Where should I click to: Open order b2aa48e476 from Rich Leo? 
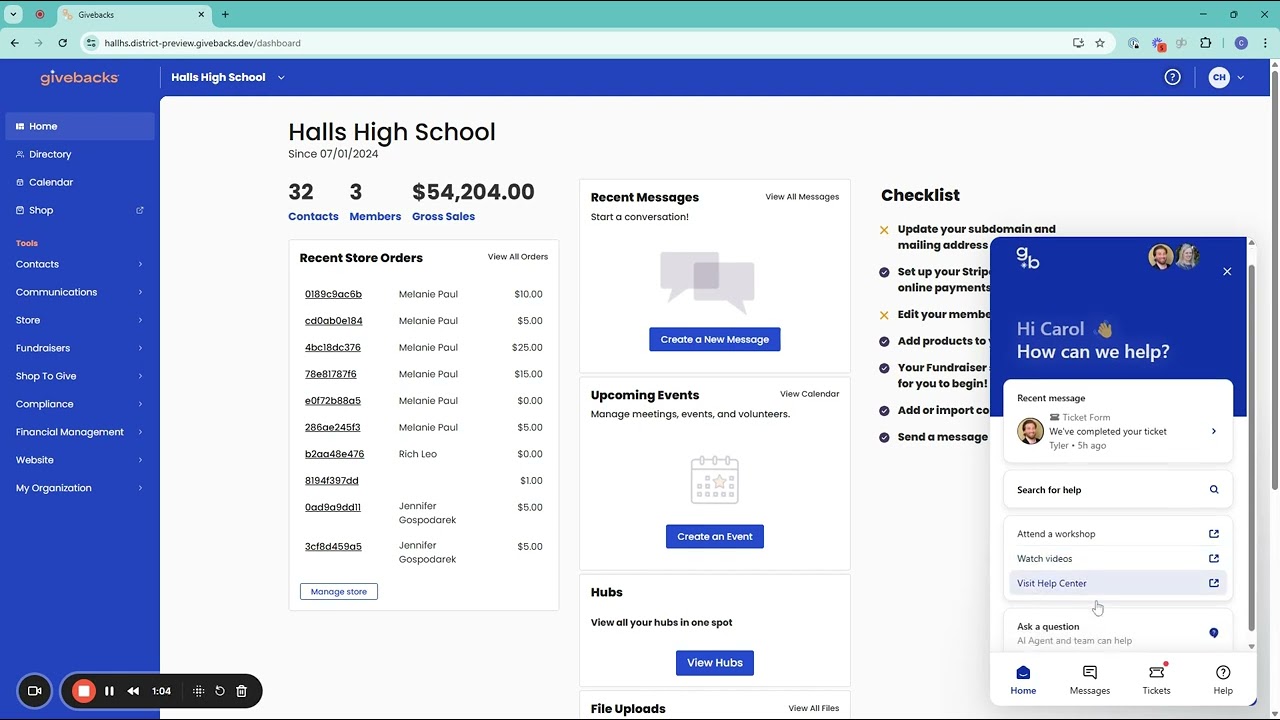pos(334,454)
